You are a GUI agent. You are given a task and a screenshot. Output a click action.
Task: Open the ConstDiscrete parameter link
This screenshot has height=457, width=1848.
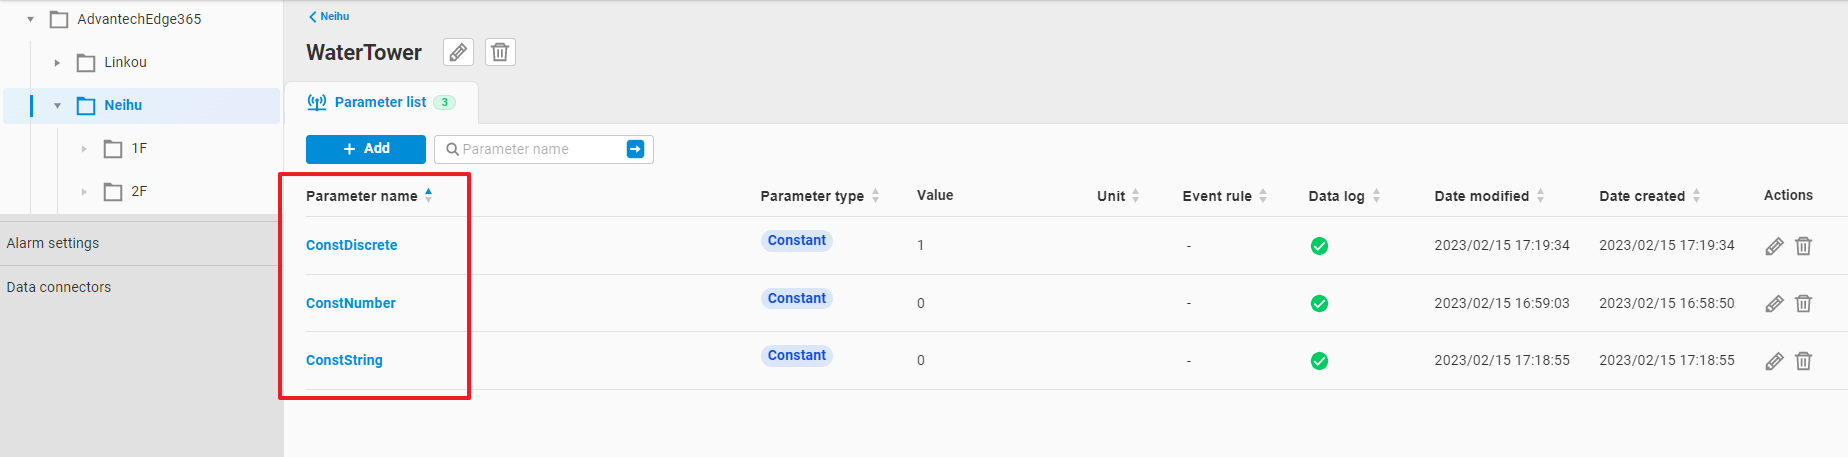pos(351,245)
